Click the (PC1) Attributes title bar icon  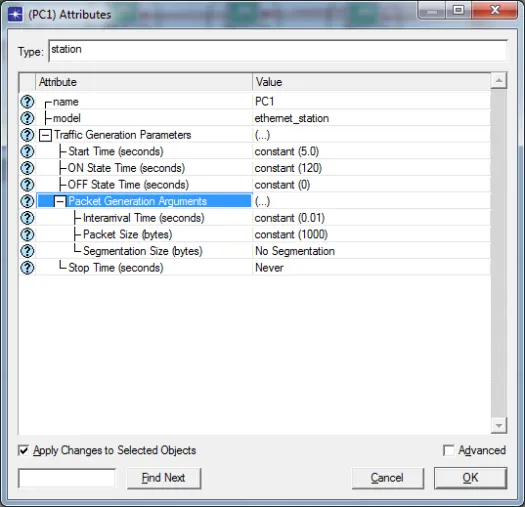(15, 15)
